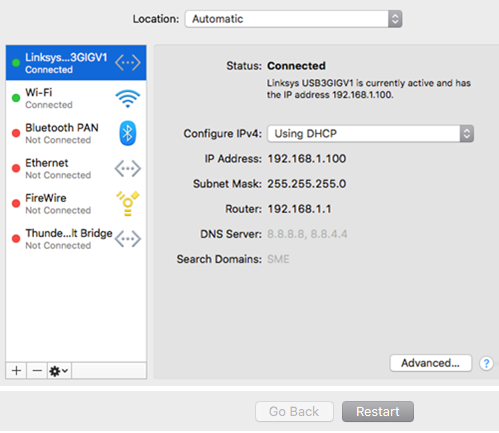Click the Go Back button
Image resolution: width=499 pixels, height=433 pixels.
294,412
